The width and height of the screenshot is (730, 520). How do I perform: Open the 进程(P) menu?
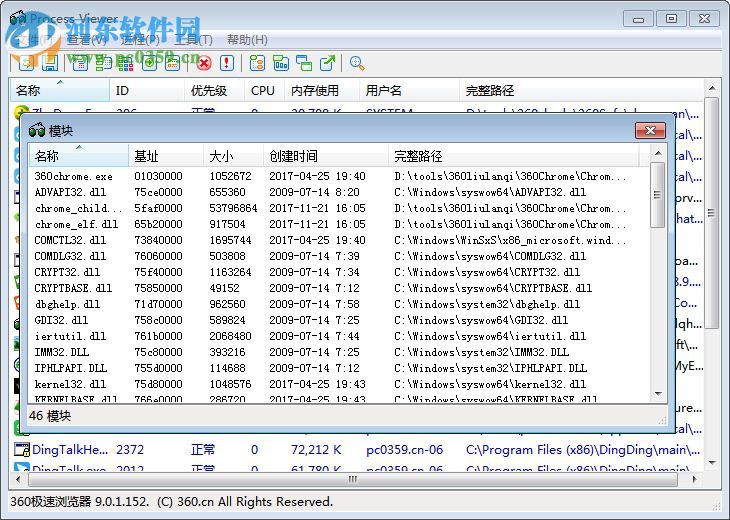click(141, 40)
